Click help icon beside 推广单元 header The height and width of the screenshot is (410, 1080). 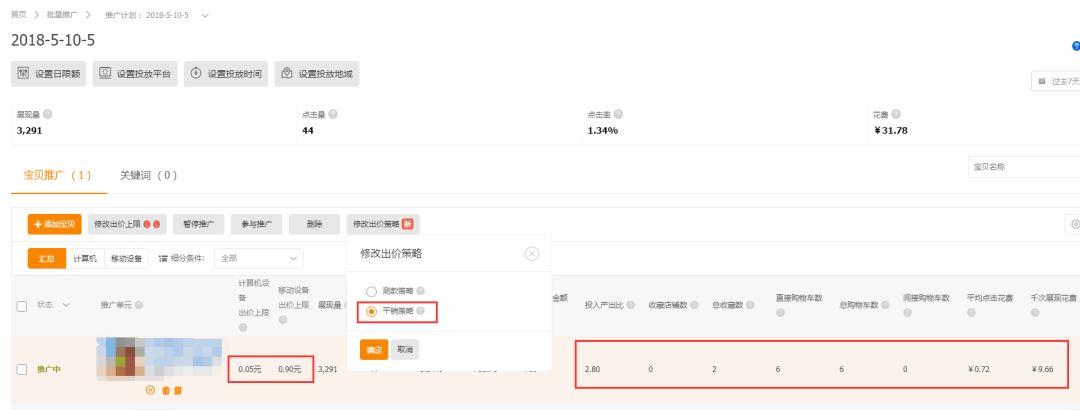tap(138, 305)
